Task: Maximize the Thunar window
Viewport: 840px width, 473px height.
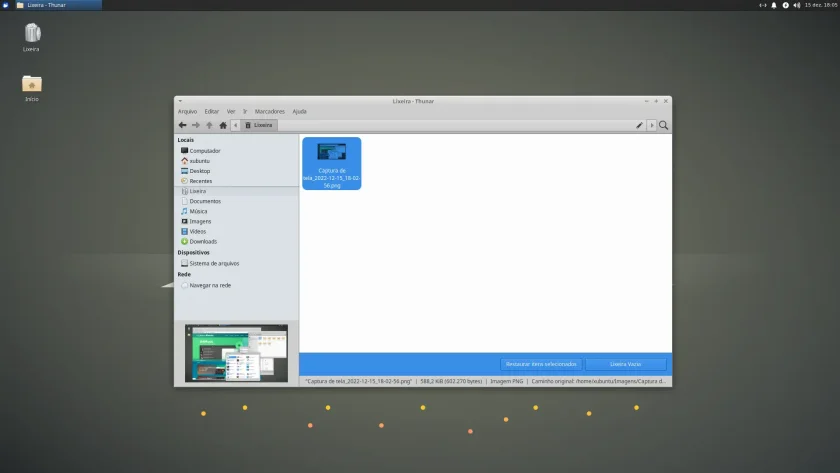Action: [x=656, y=101]
